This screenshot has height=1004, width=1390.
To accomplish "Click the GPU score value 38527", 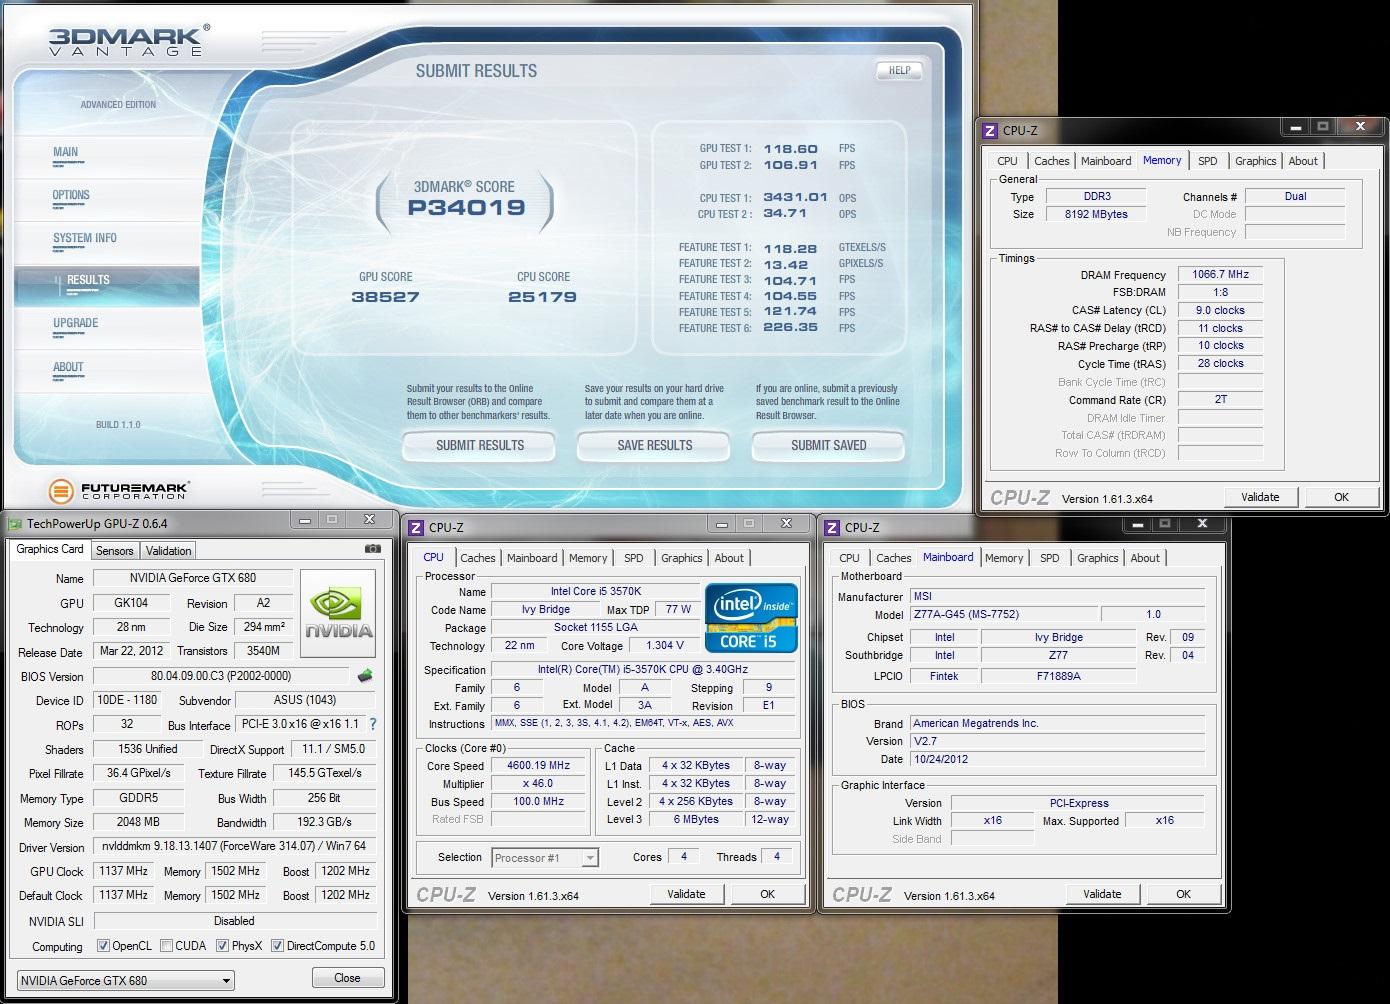I will point(385,297).
